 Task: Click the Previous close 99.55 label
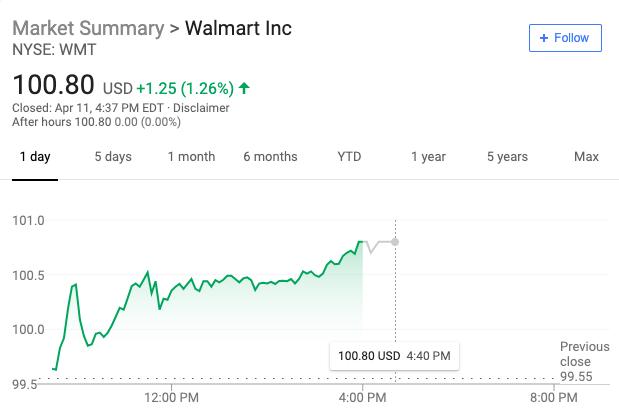pos(584,361)
